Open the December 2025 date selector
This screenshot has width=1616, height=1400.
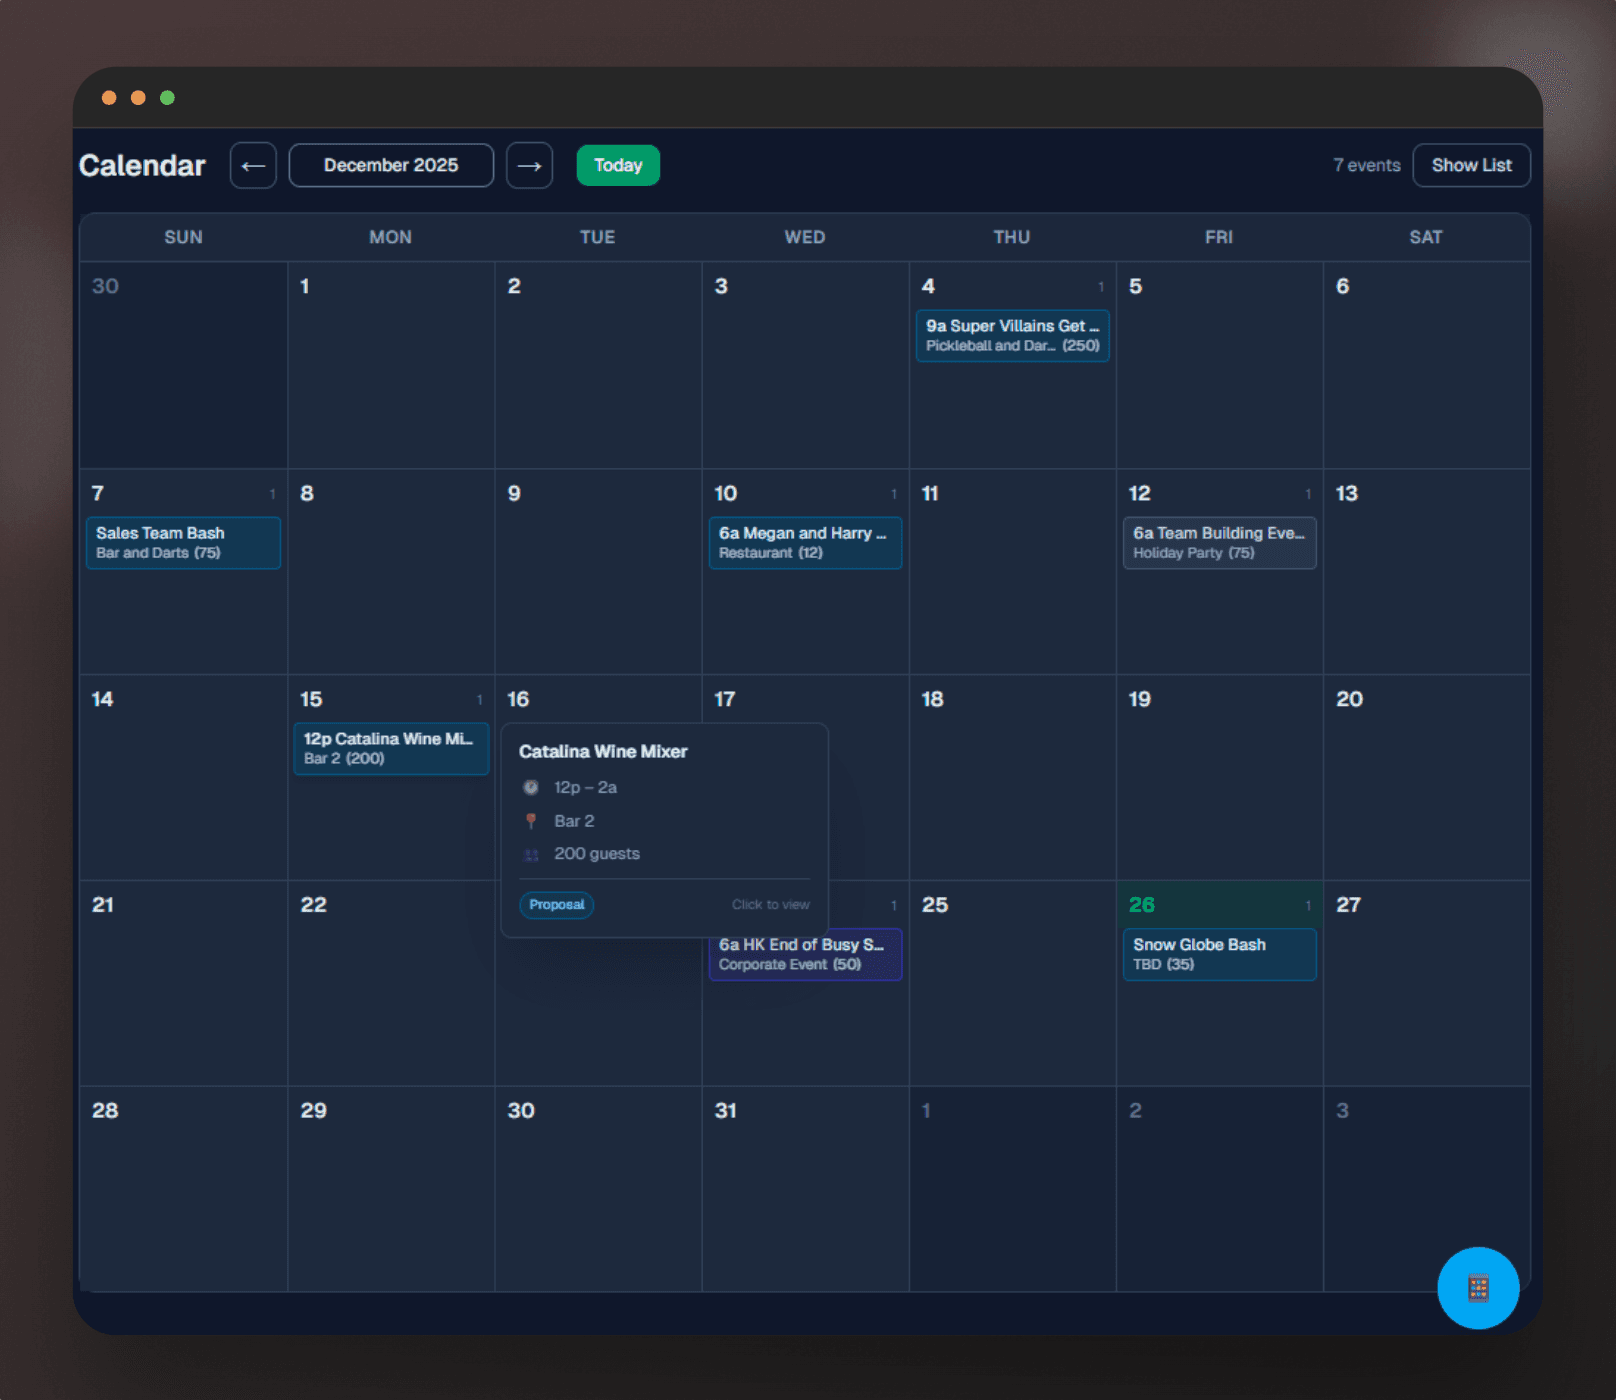click(391, 165)
